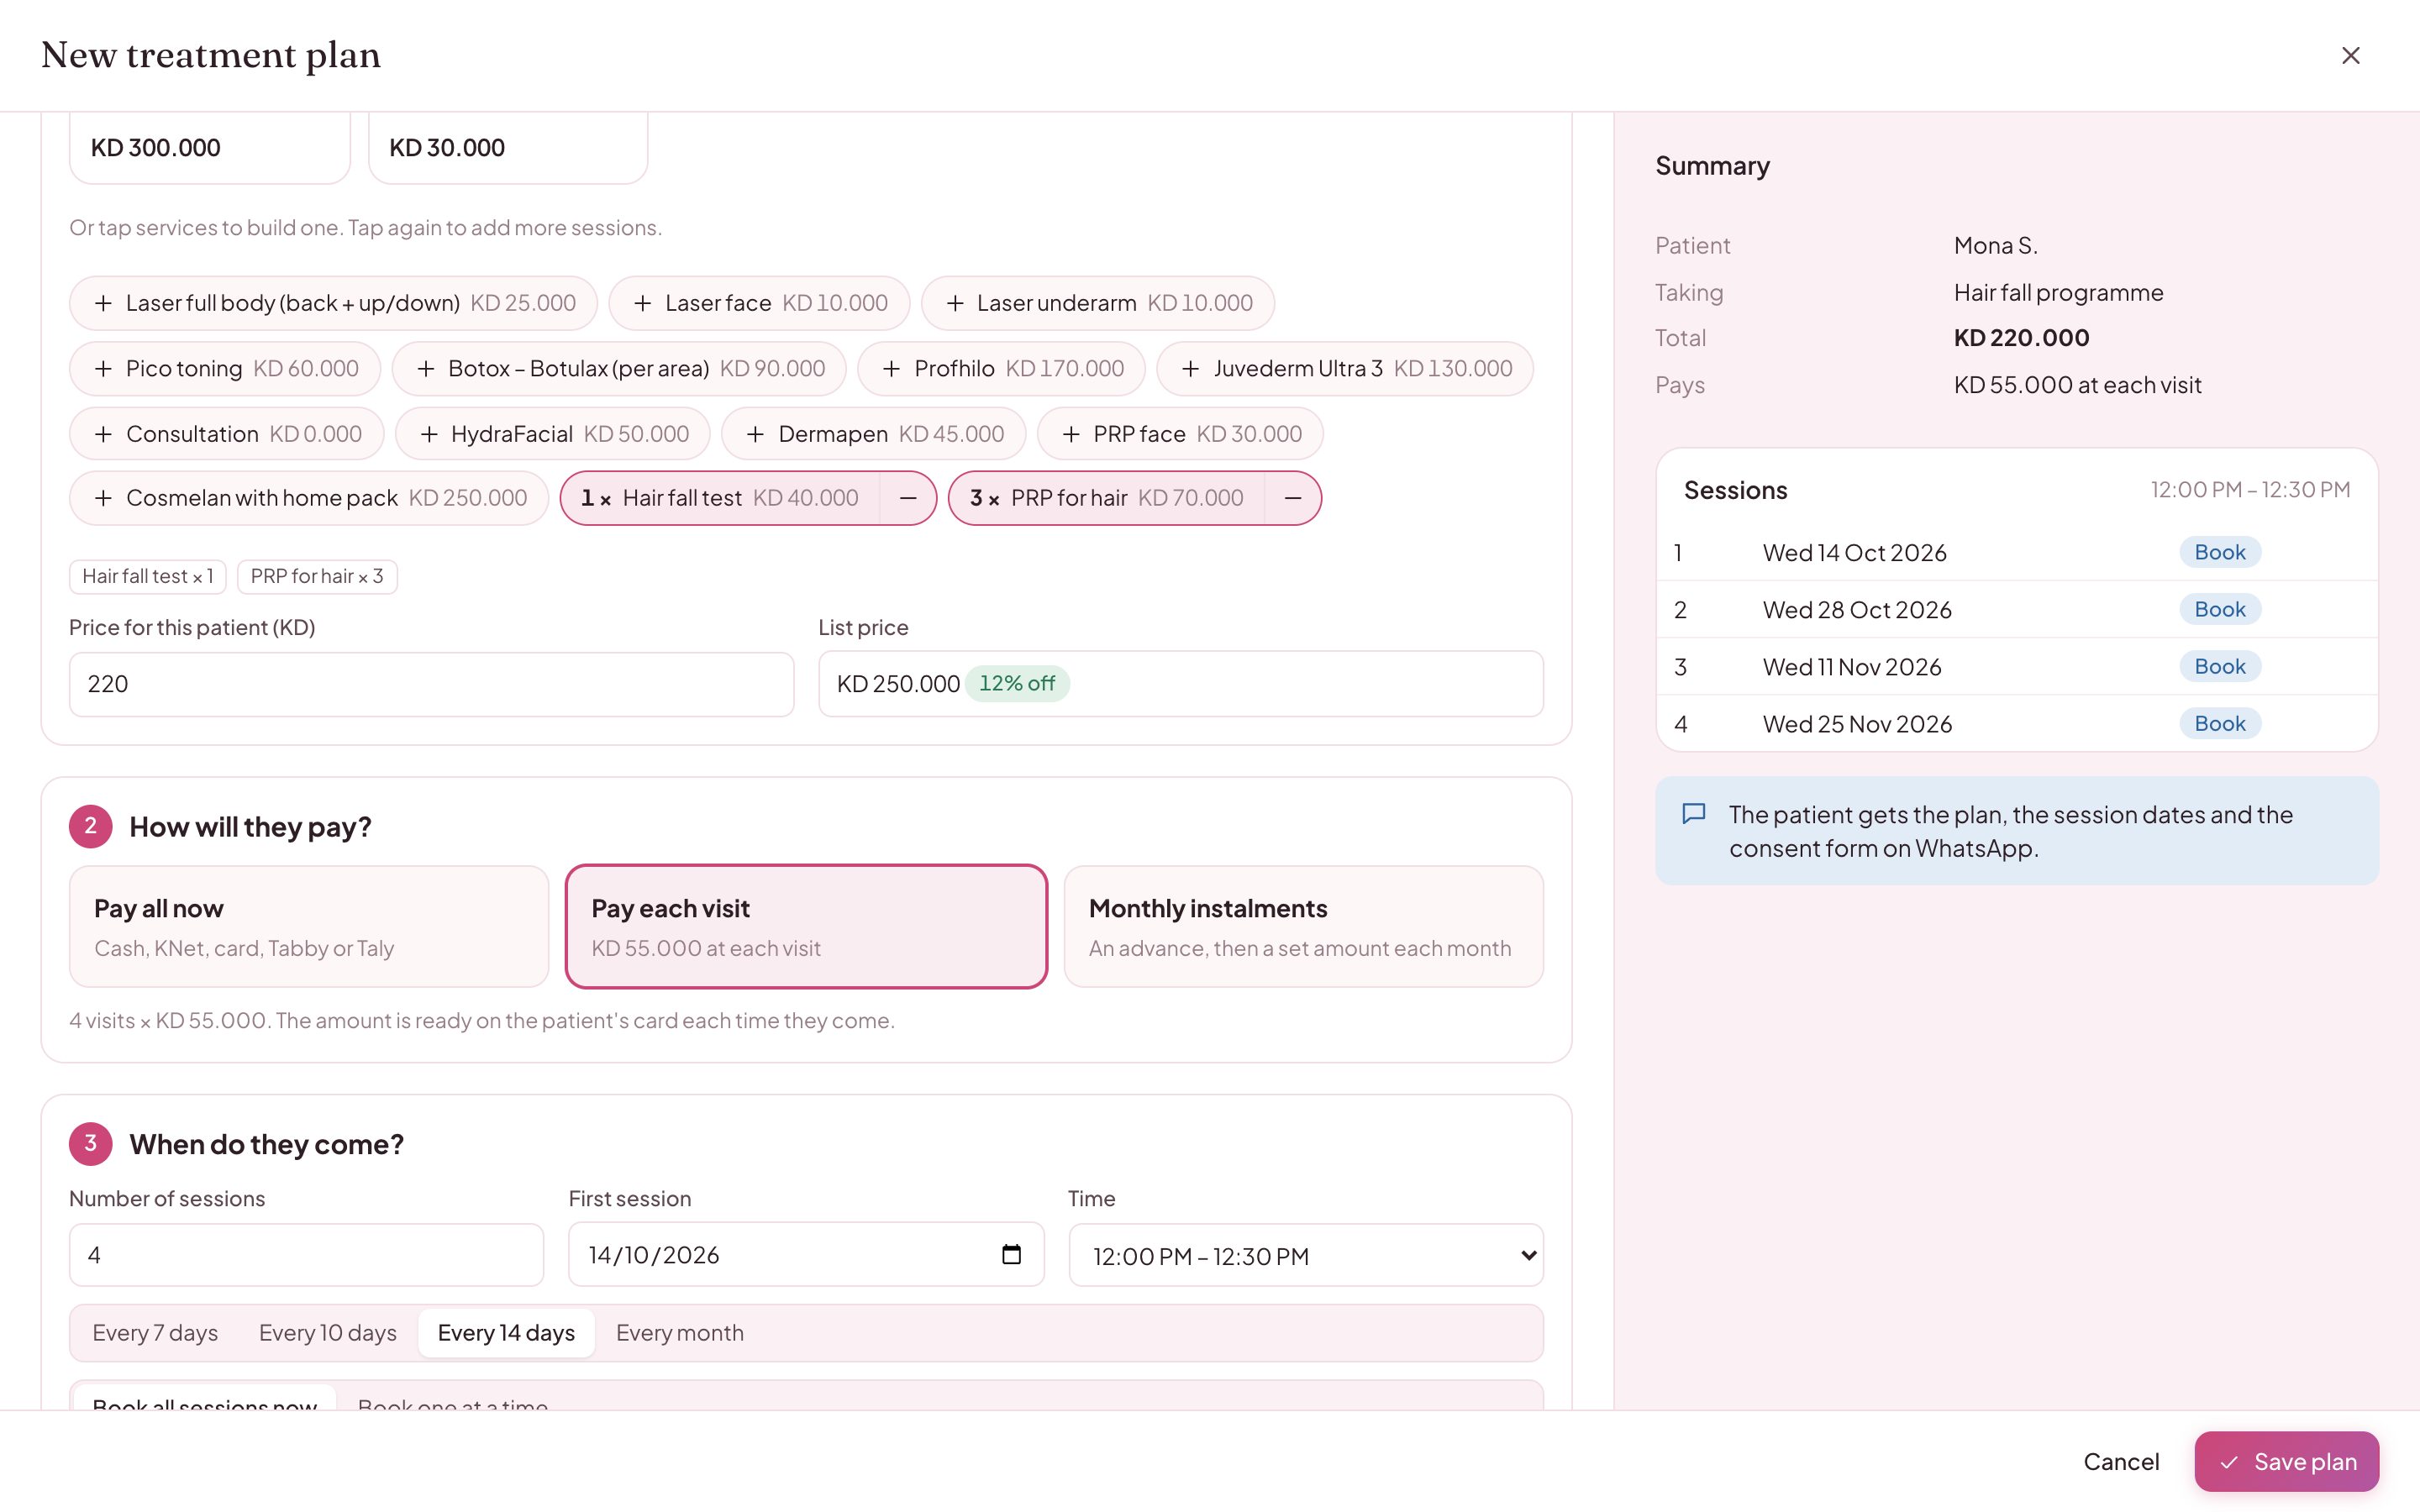Decrease PRP for hair session count

1292,498
